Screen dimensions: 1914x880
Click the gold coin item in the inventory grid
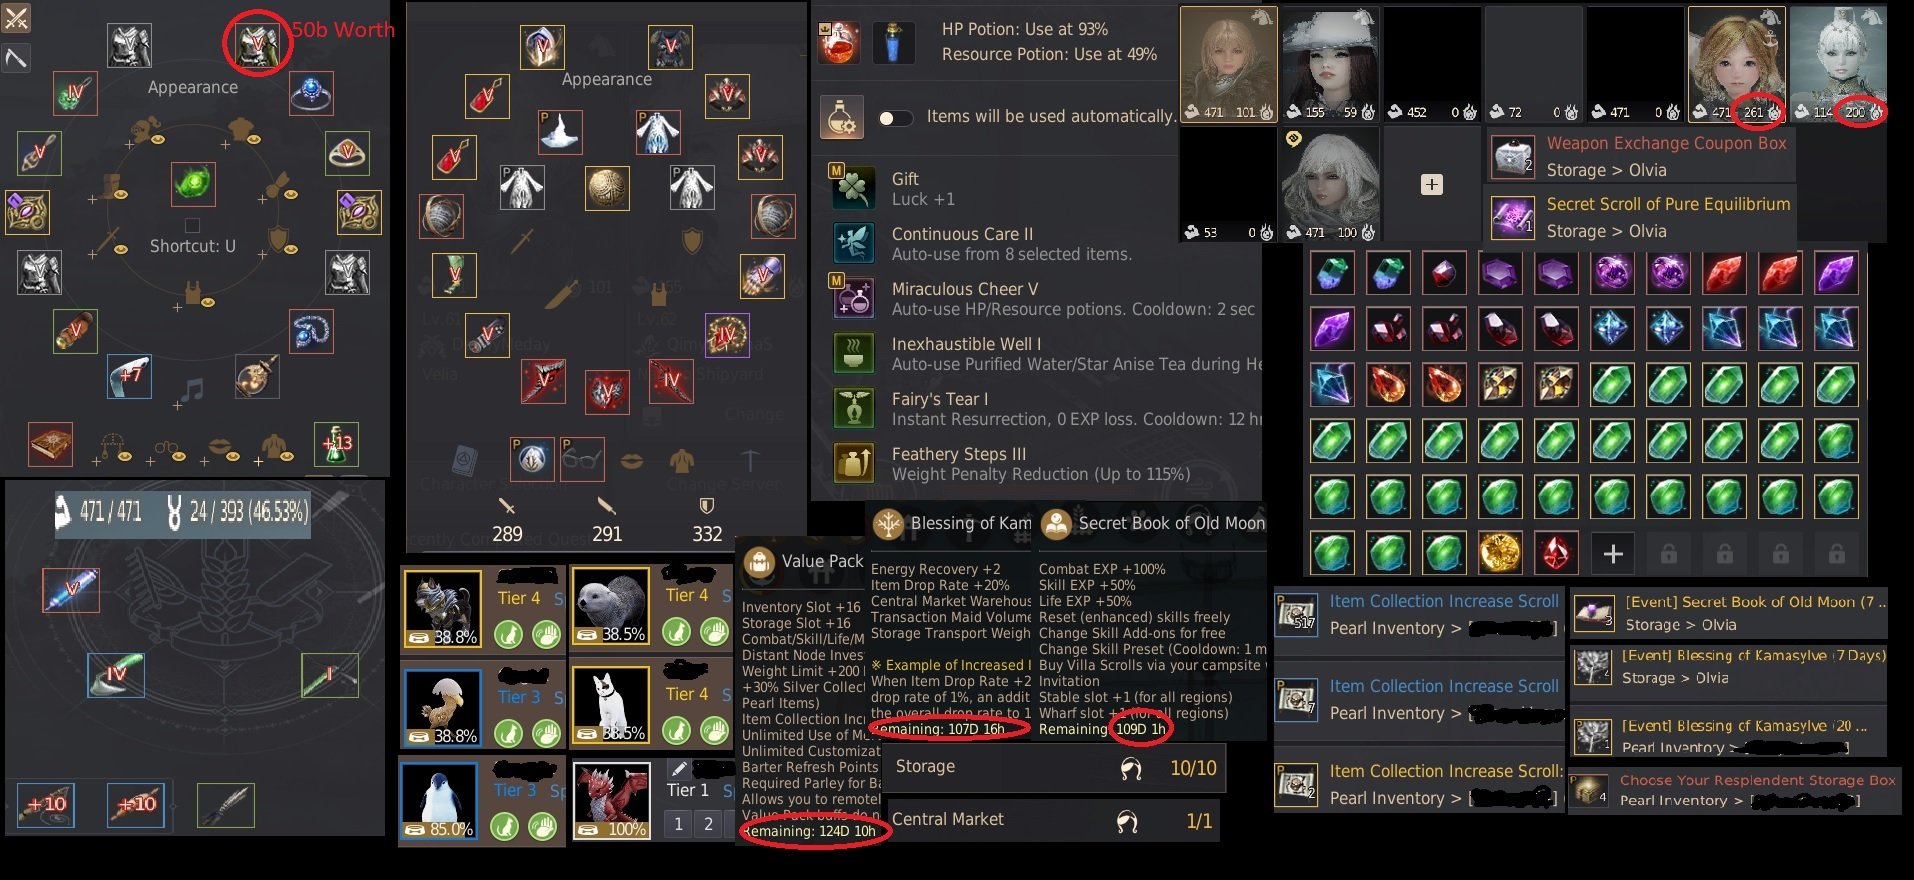click(x=1500, y=553)
